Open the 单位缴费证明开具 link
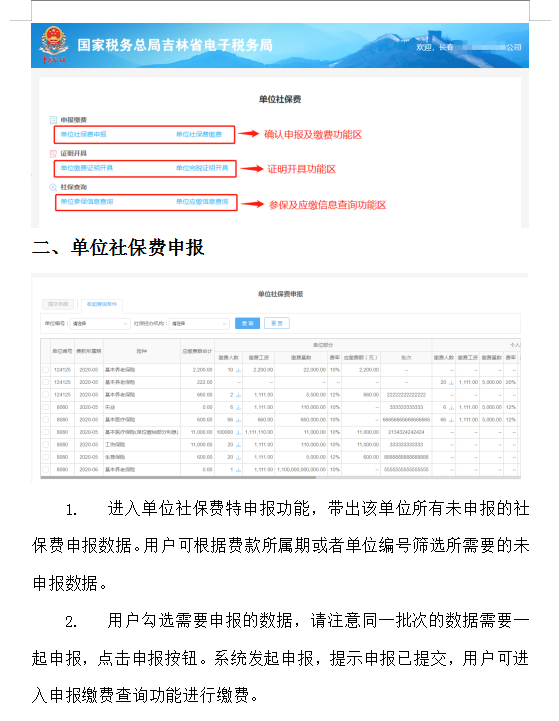Image resolution: width=559 pixels, height=721 pixels. point(86,168)
